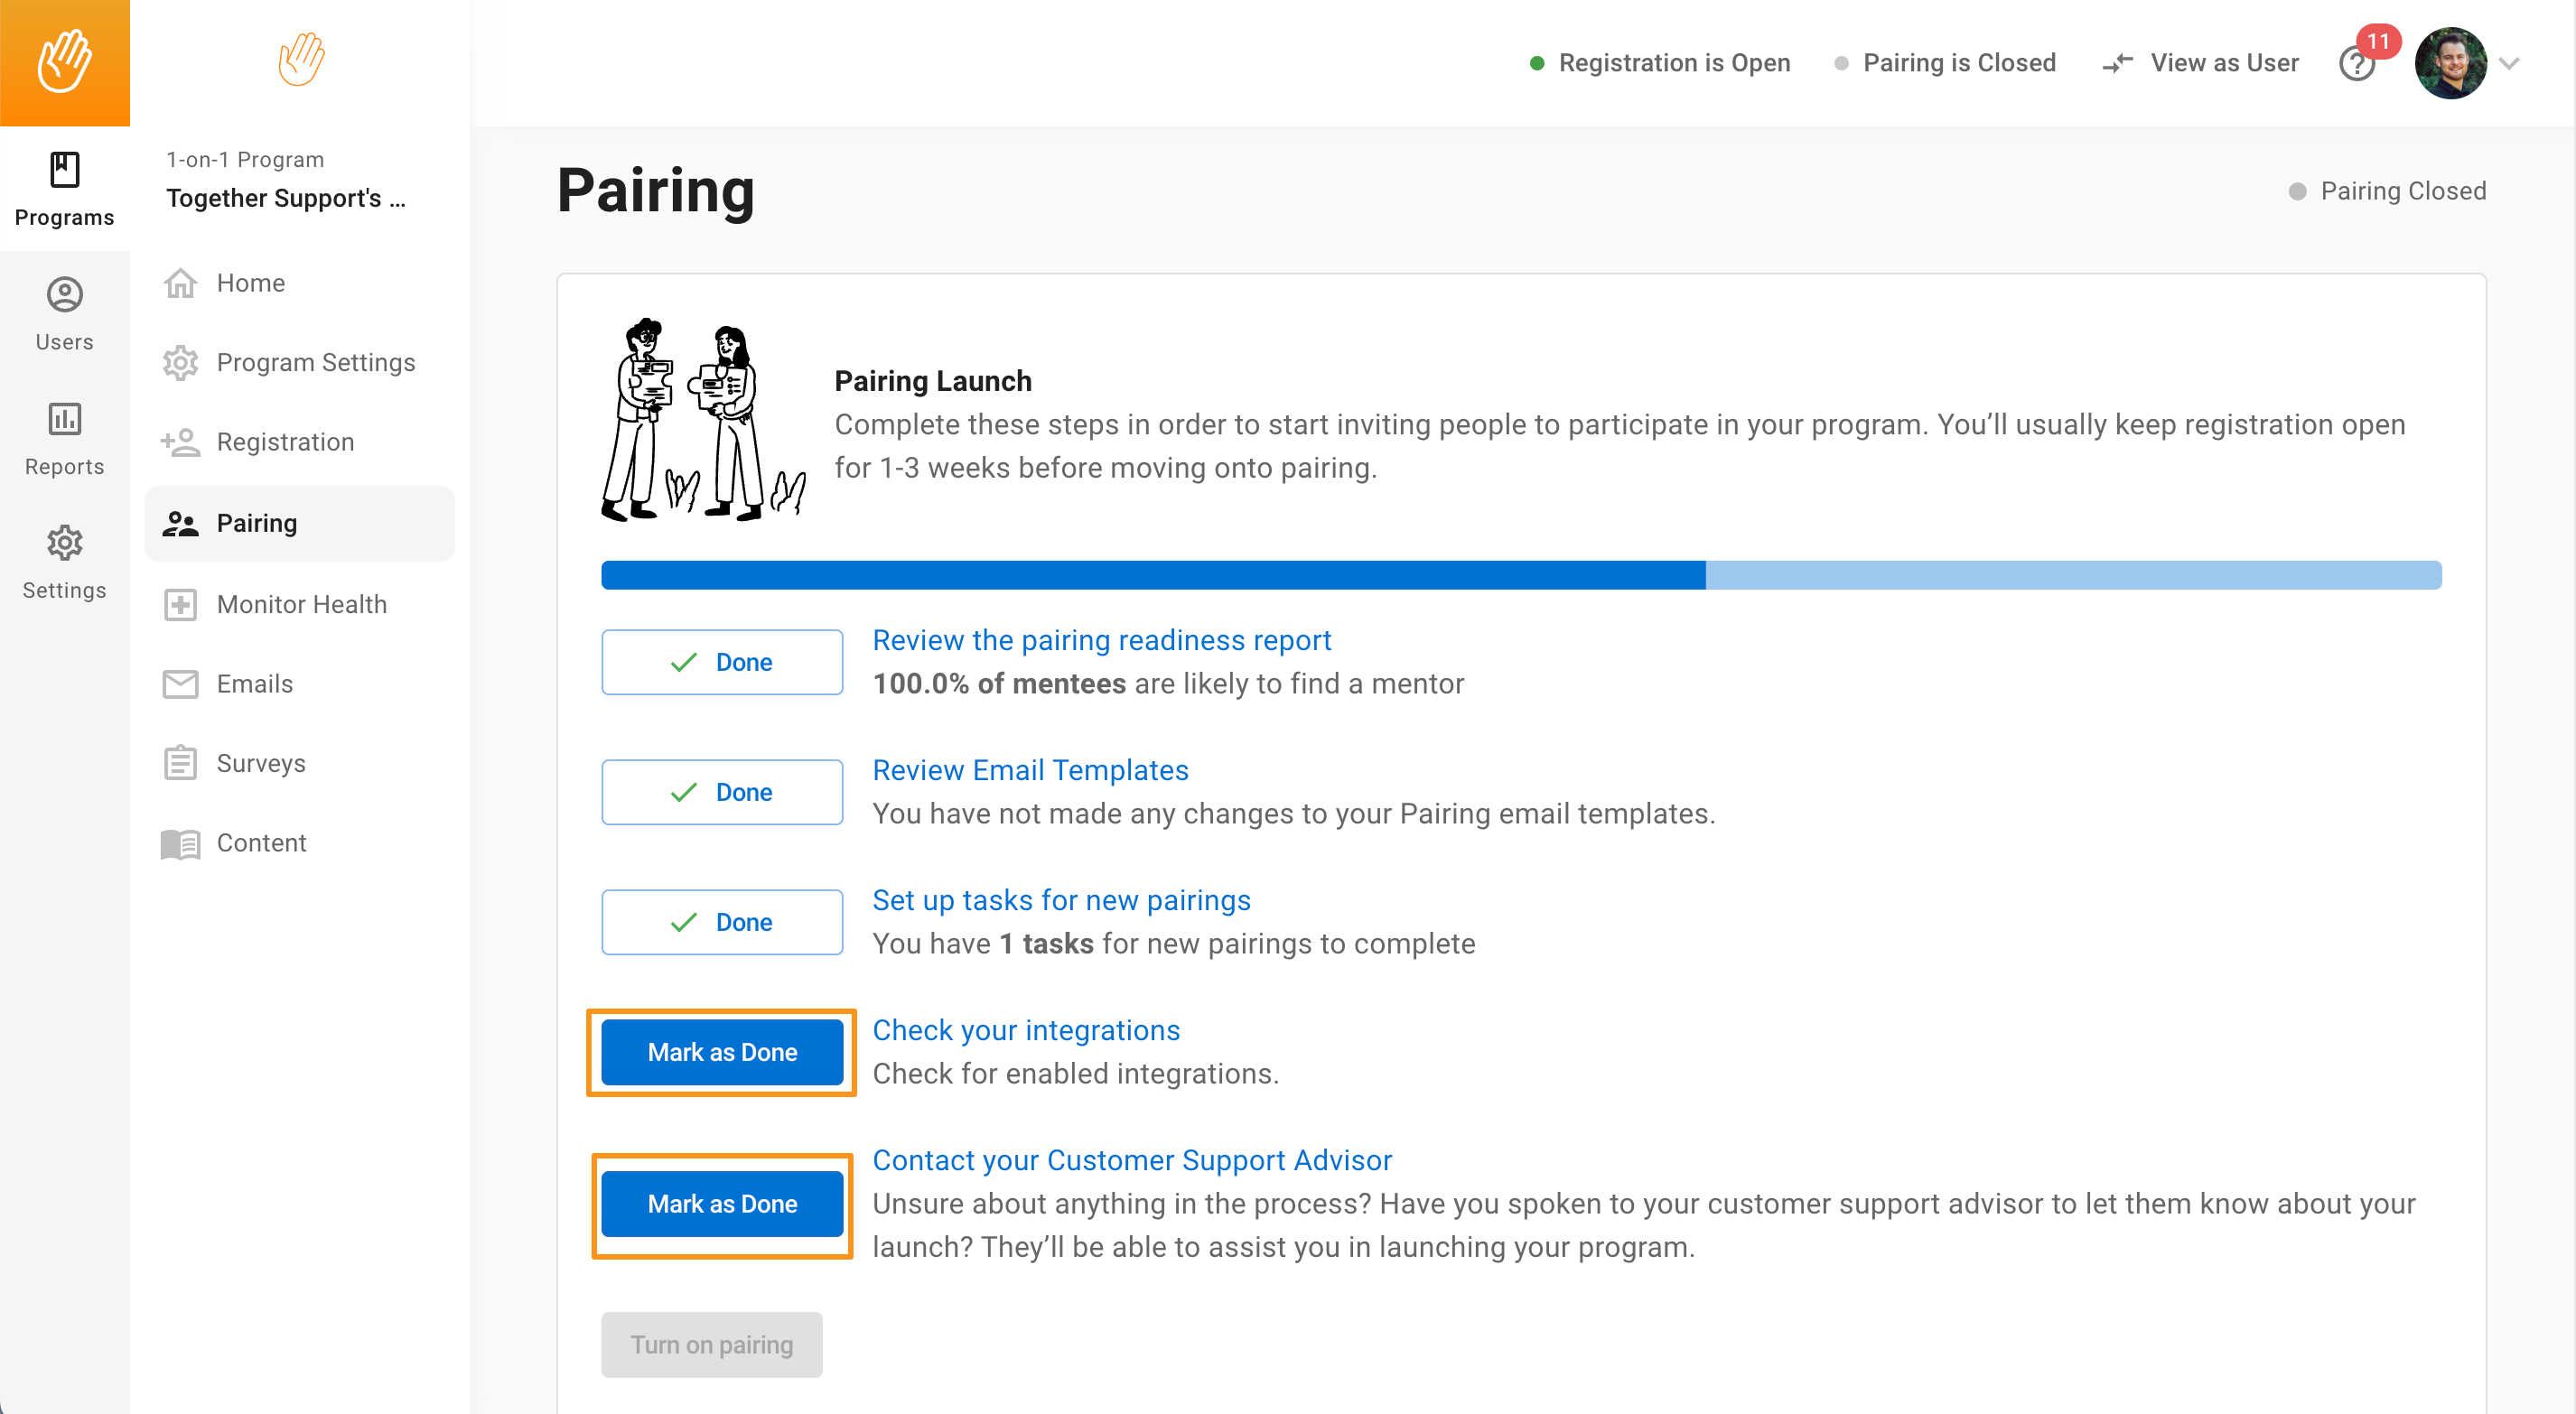Viewport: 2576px width, 1414px height.
Task: Open Program Settings menu item
Action: tap(300, 362)
